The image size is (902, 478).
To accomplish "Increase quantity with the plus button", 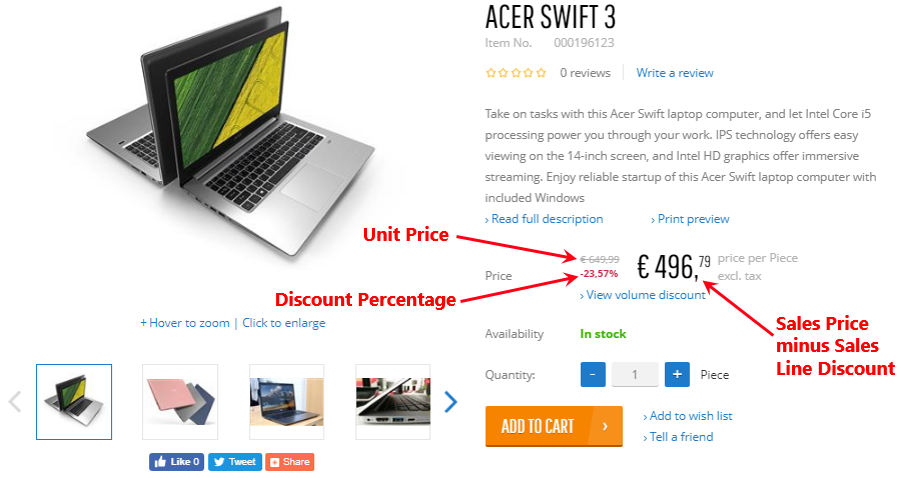I will coord(677,374).
